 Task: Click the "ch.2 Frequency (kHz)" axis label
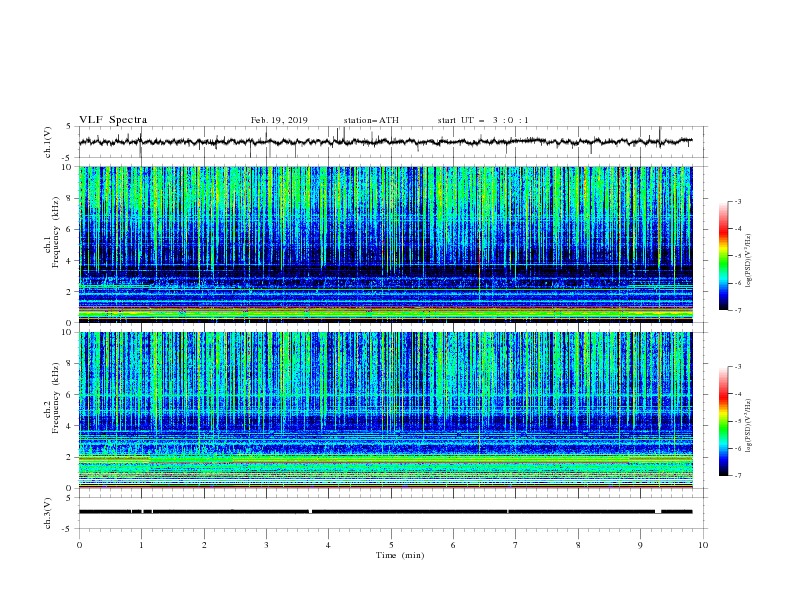pos(52,398)
